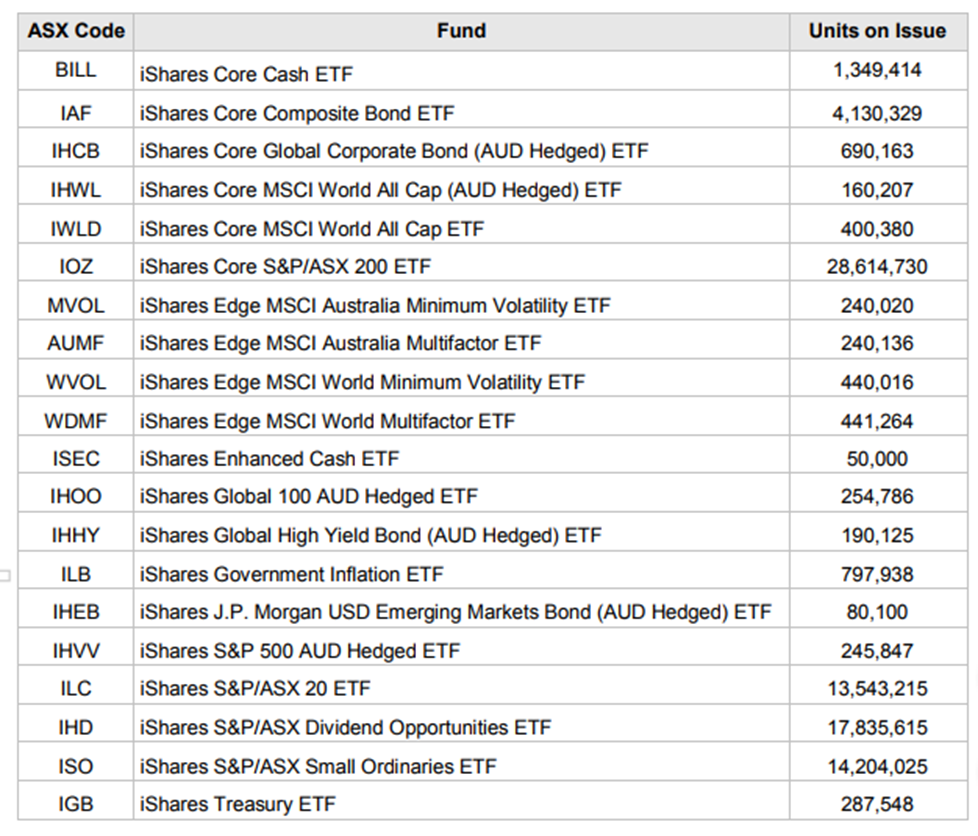
Task: Select the MVOL code cell
Action: 75,306
